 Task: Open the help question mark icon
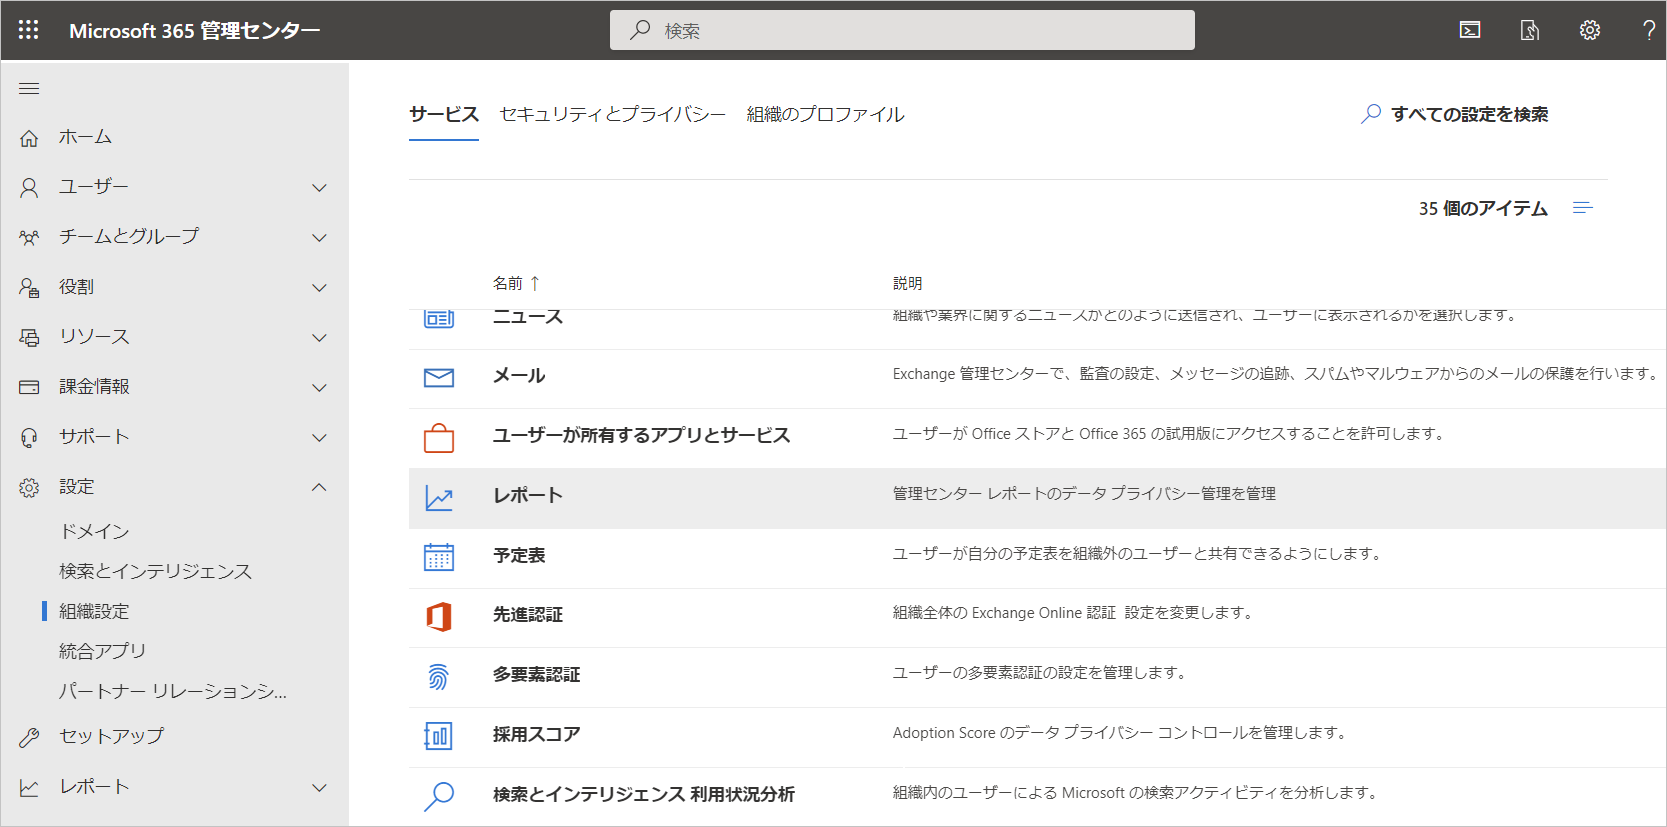coord(1649,30)
